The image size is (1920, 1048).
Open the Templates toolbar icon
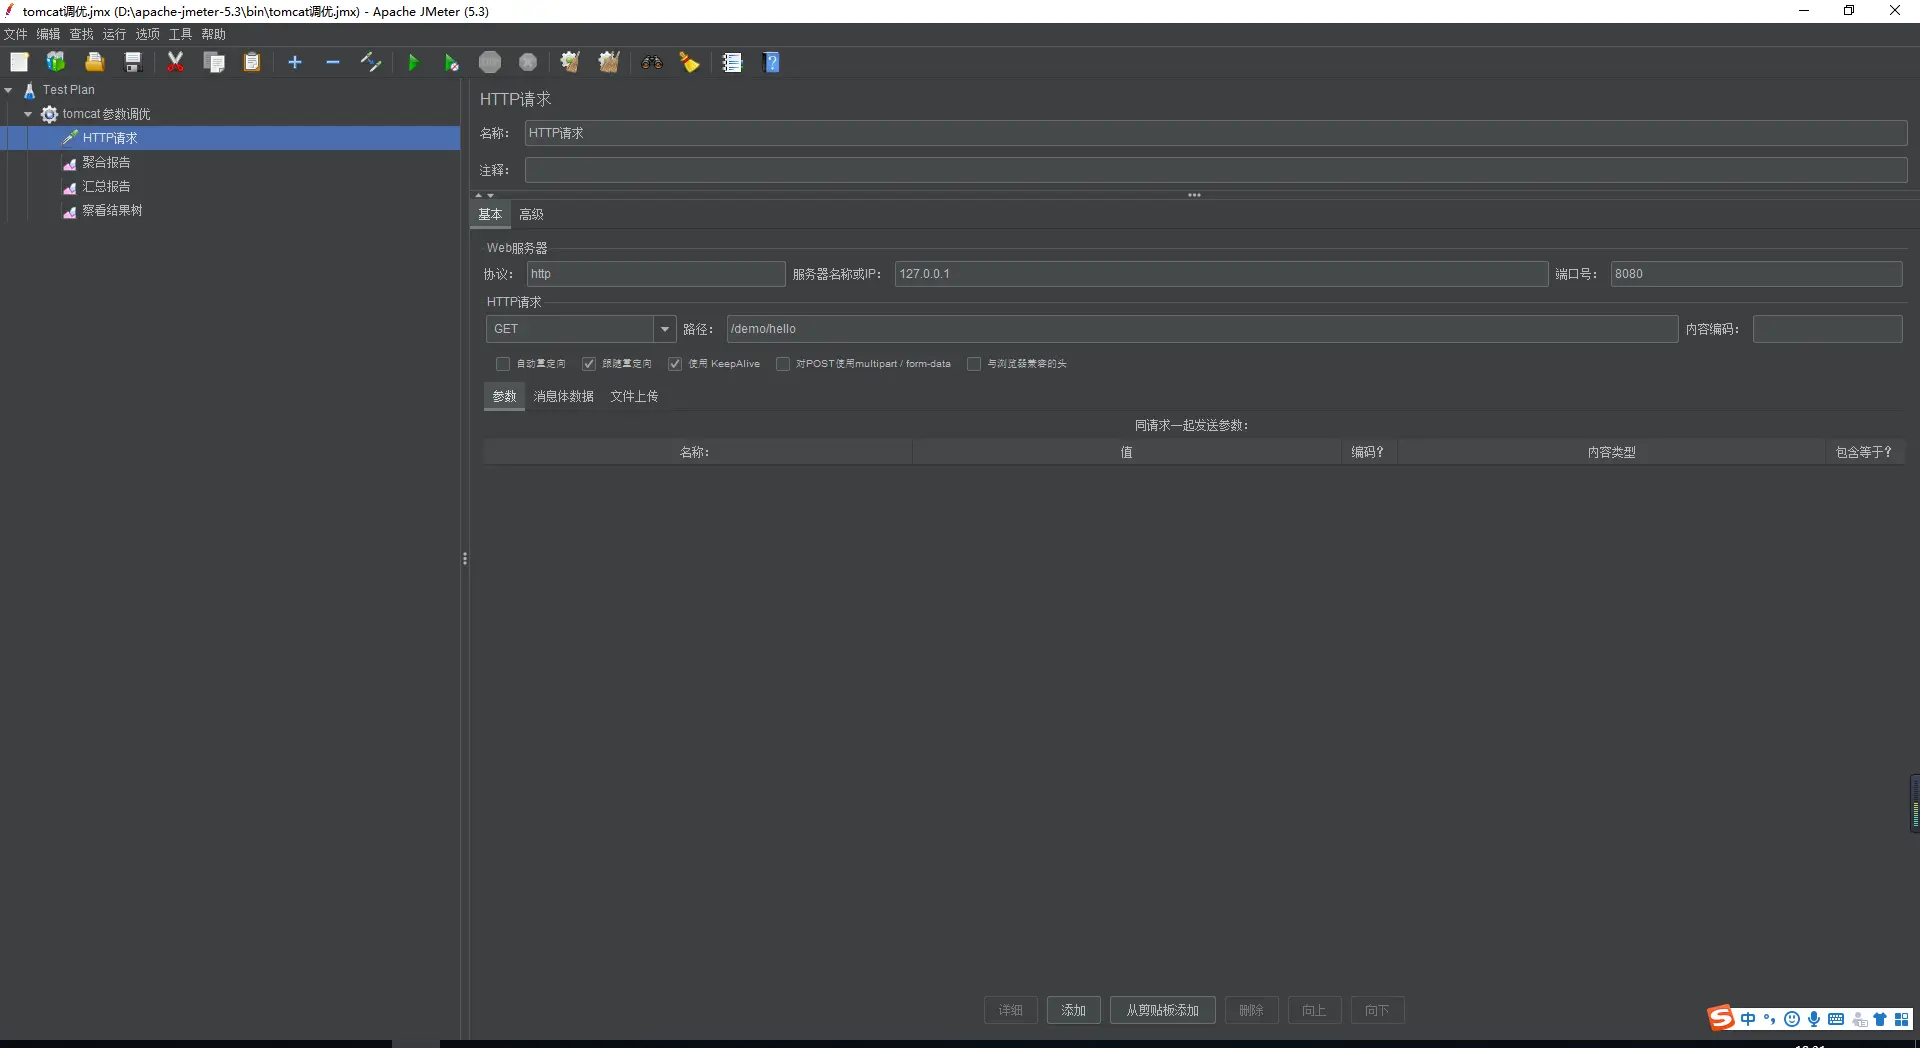[56, 62]
